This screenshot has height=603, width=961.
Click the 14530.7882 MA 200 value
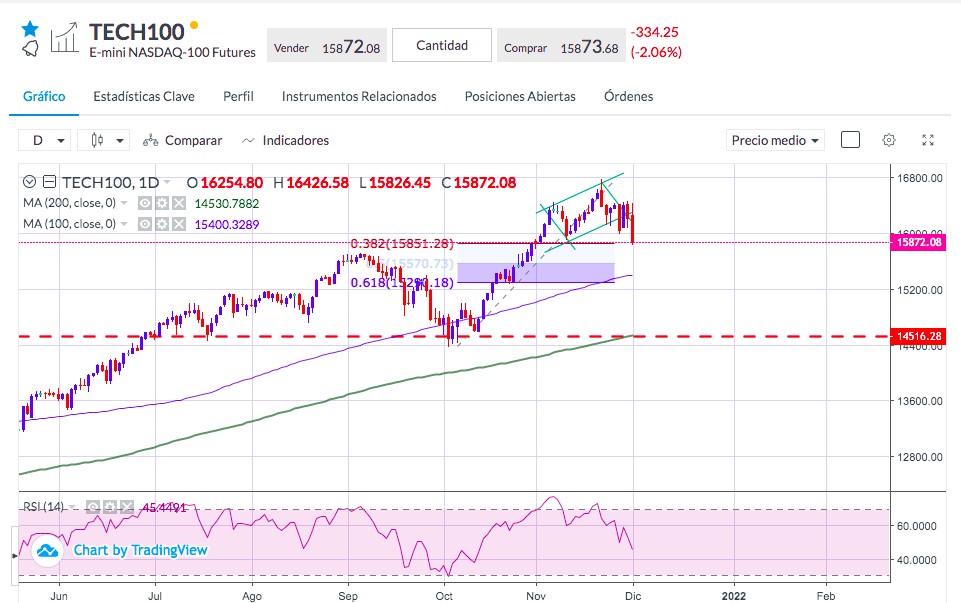(227, 203)
